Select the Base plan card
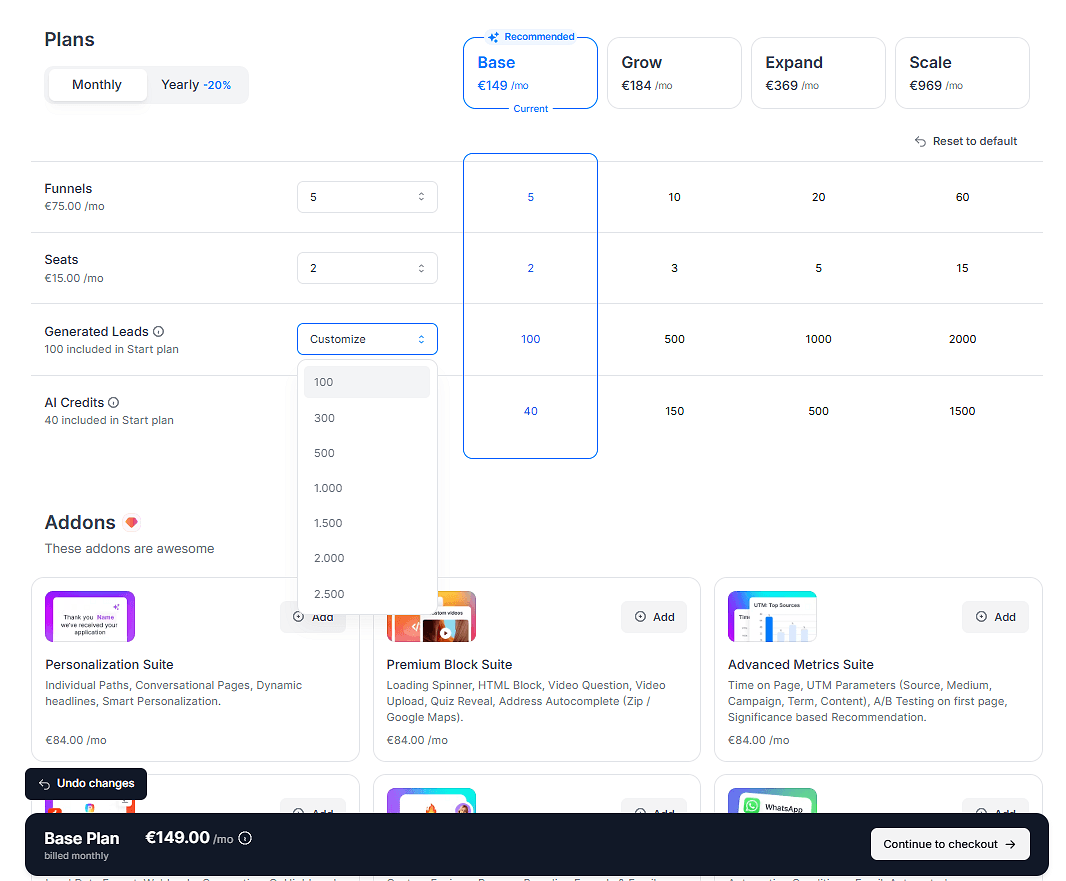Viewport: 1066px width, 881px height. (x=530, y=73)
